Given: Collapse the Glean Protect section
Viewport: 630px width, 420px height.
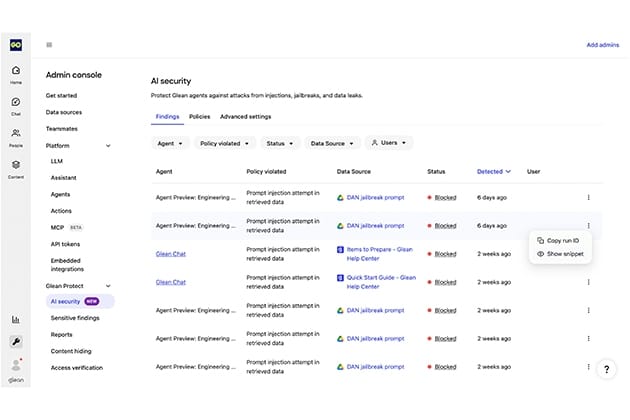Looking at the screenshot, I should (108, 285).
